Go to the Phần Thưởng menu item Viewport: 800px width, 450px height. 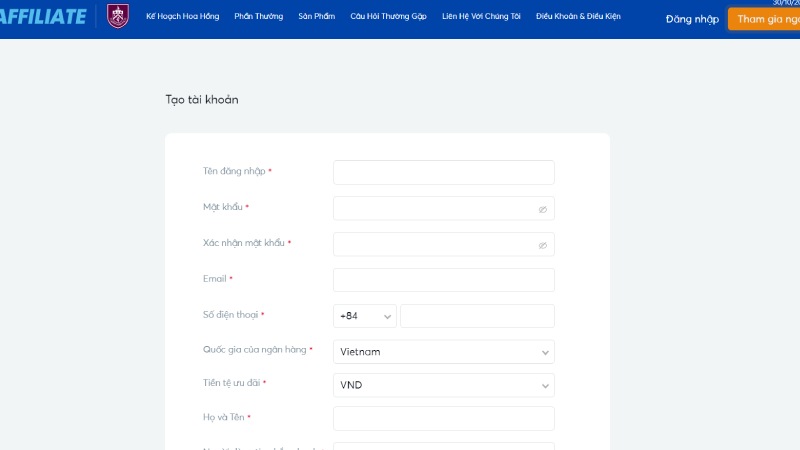click(258, 17)
